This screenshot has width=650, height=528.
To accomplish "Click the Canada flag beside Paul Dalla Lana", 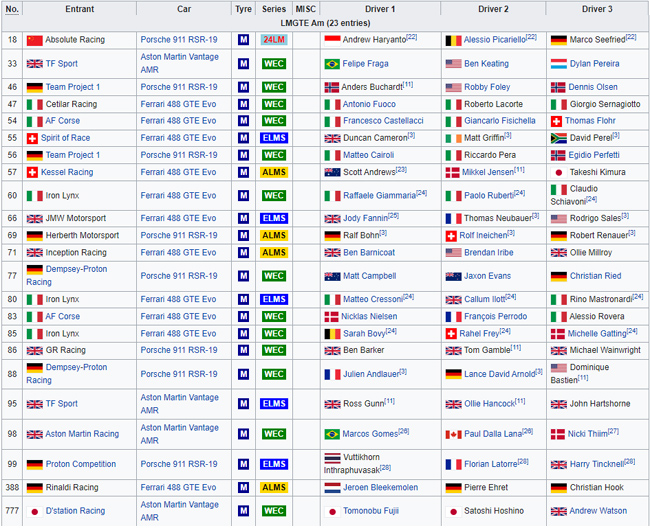I will 454,434.
